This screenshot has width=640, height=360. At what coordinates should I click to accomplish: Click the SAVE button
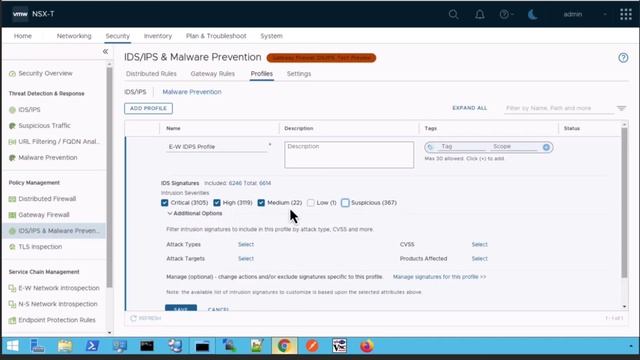coord(181,308)
